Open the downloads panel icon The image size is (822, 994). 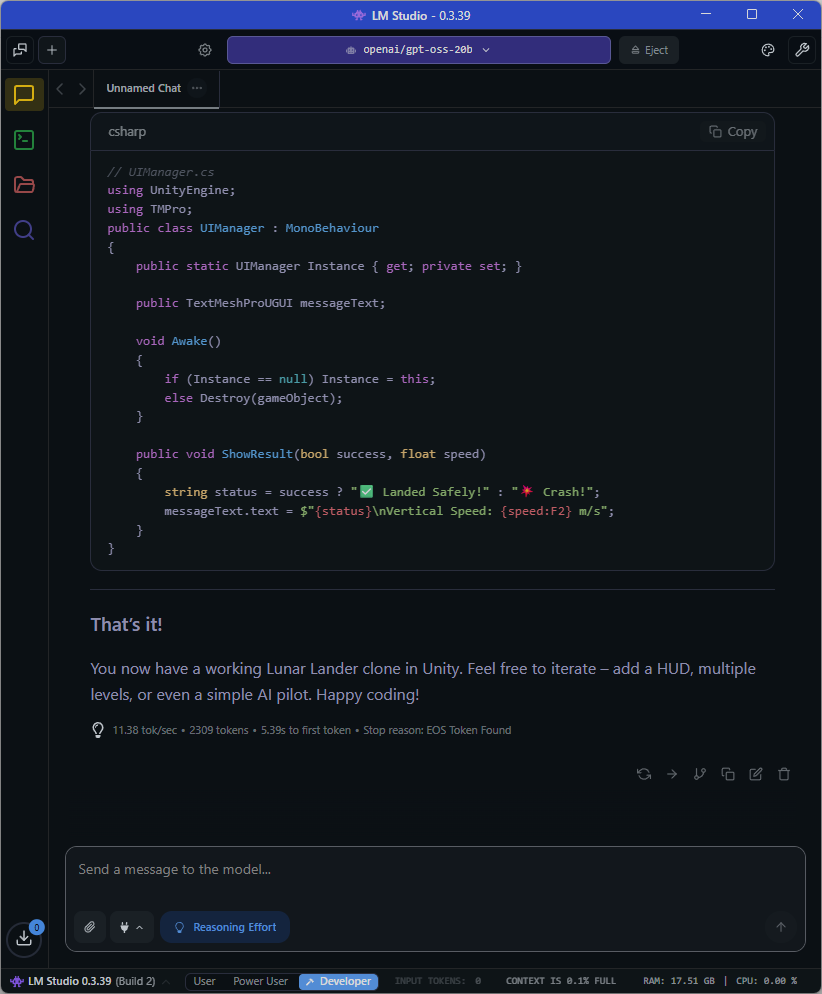point(24,939)
